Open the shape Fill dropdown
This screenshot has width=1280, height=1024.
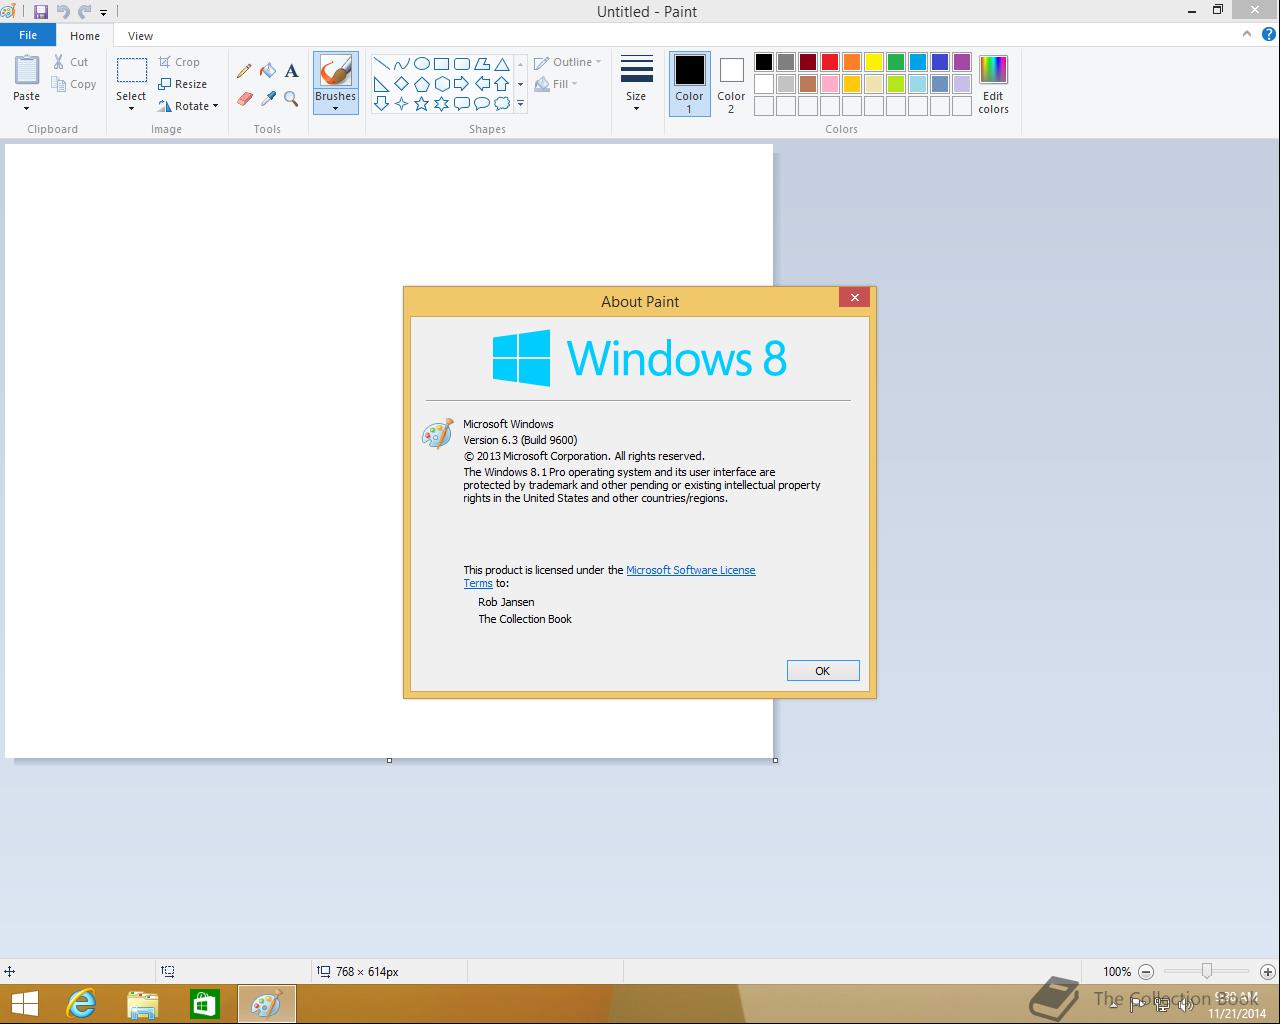[556, 84]
